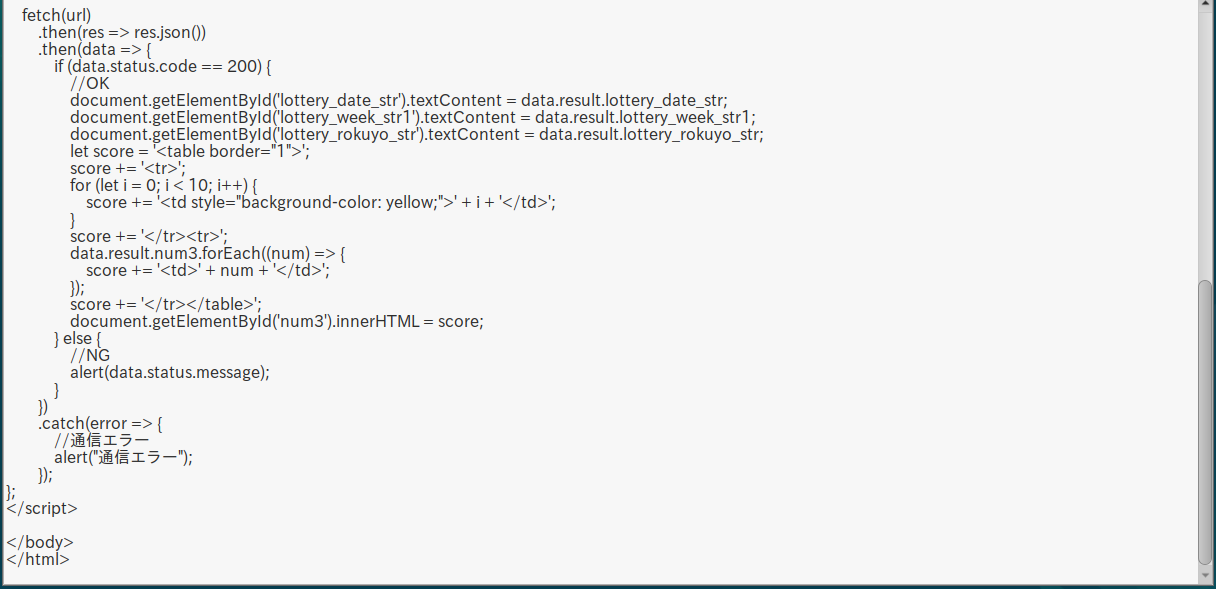Click the 'let score' table border line
Screen dimensions: 1216x589
190,152
